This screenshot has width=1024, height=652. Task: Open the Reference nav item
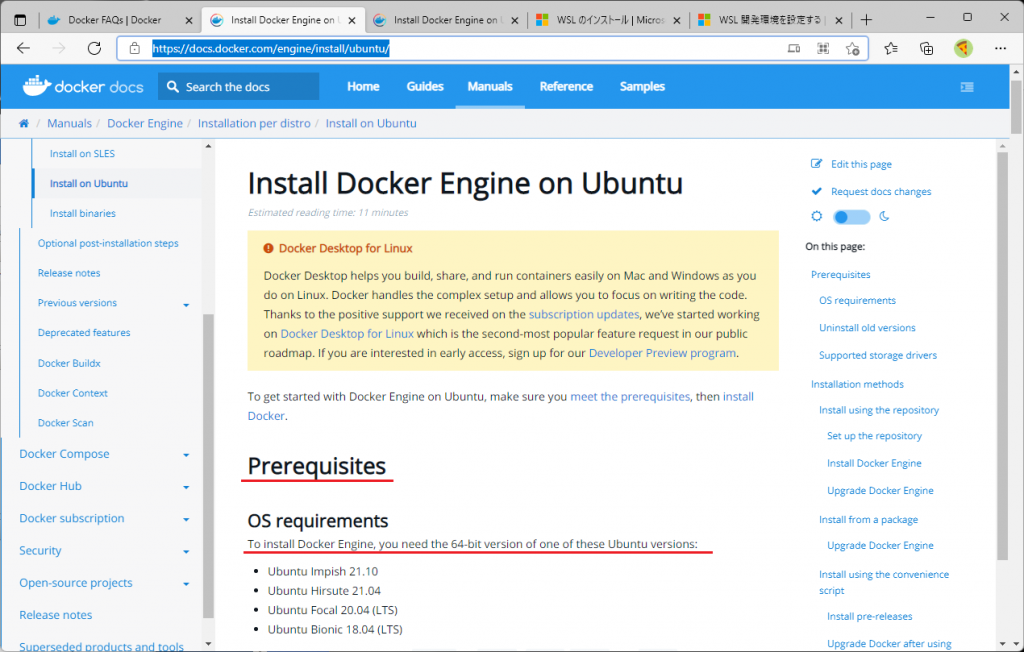click(566, 86)
